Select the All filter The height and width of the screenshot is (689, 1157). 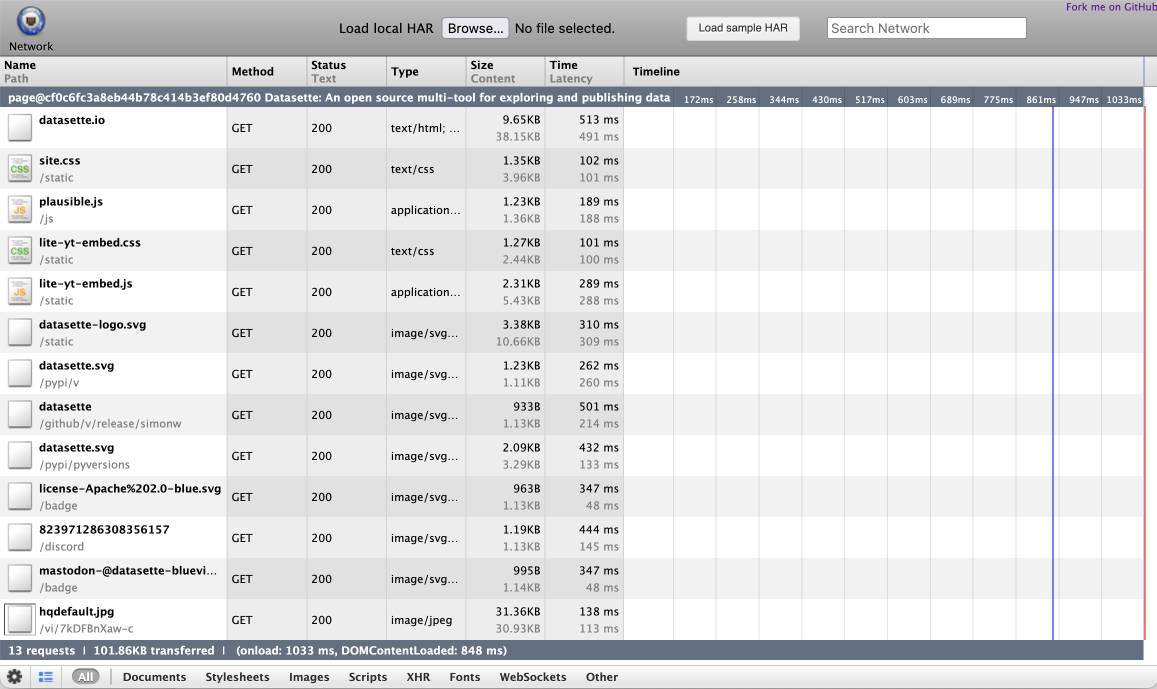[86, 676]
